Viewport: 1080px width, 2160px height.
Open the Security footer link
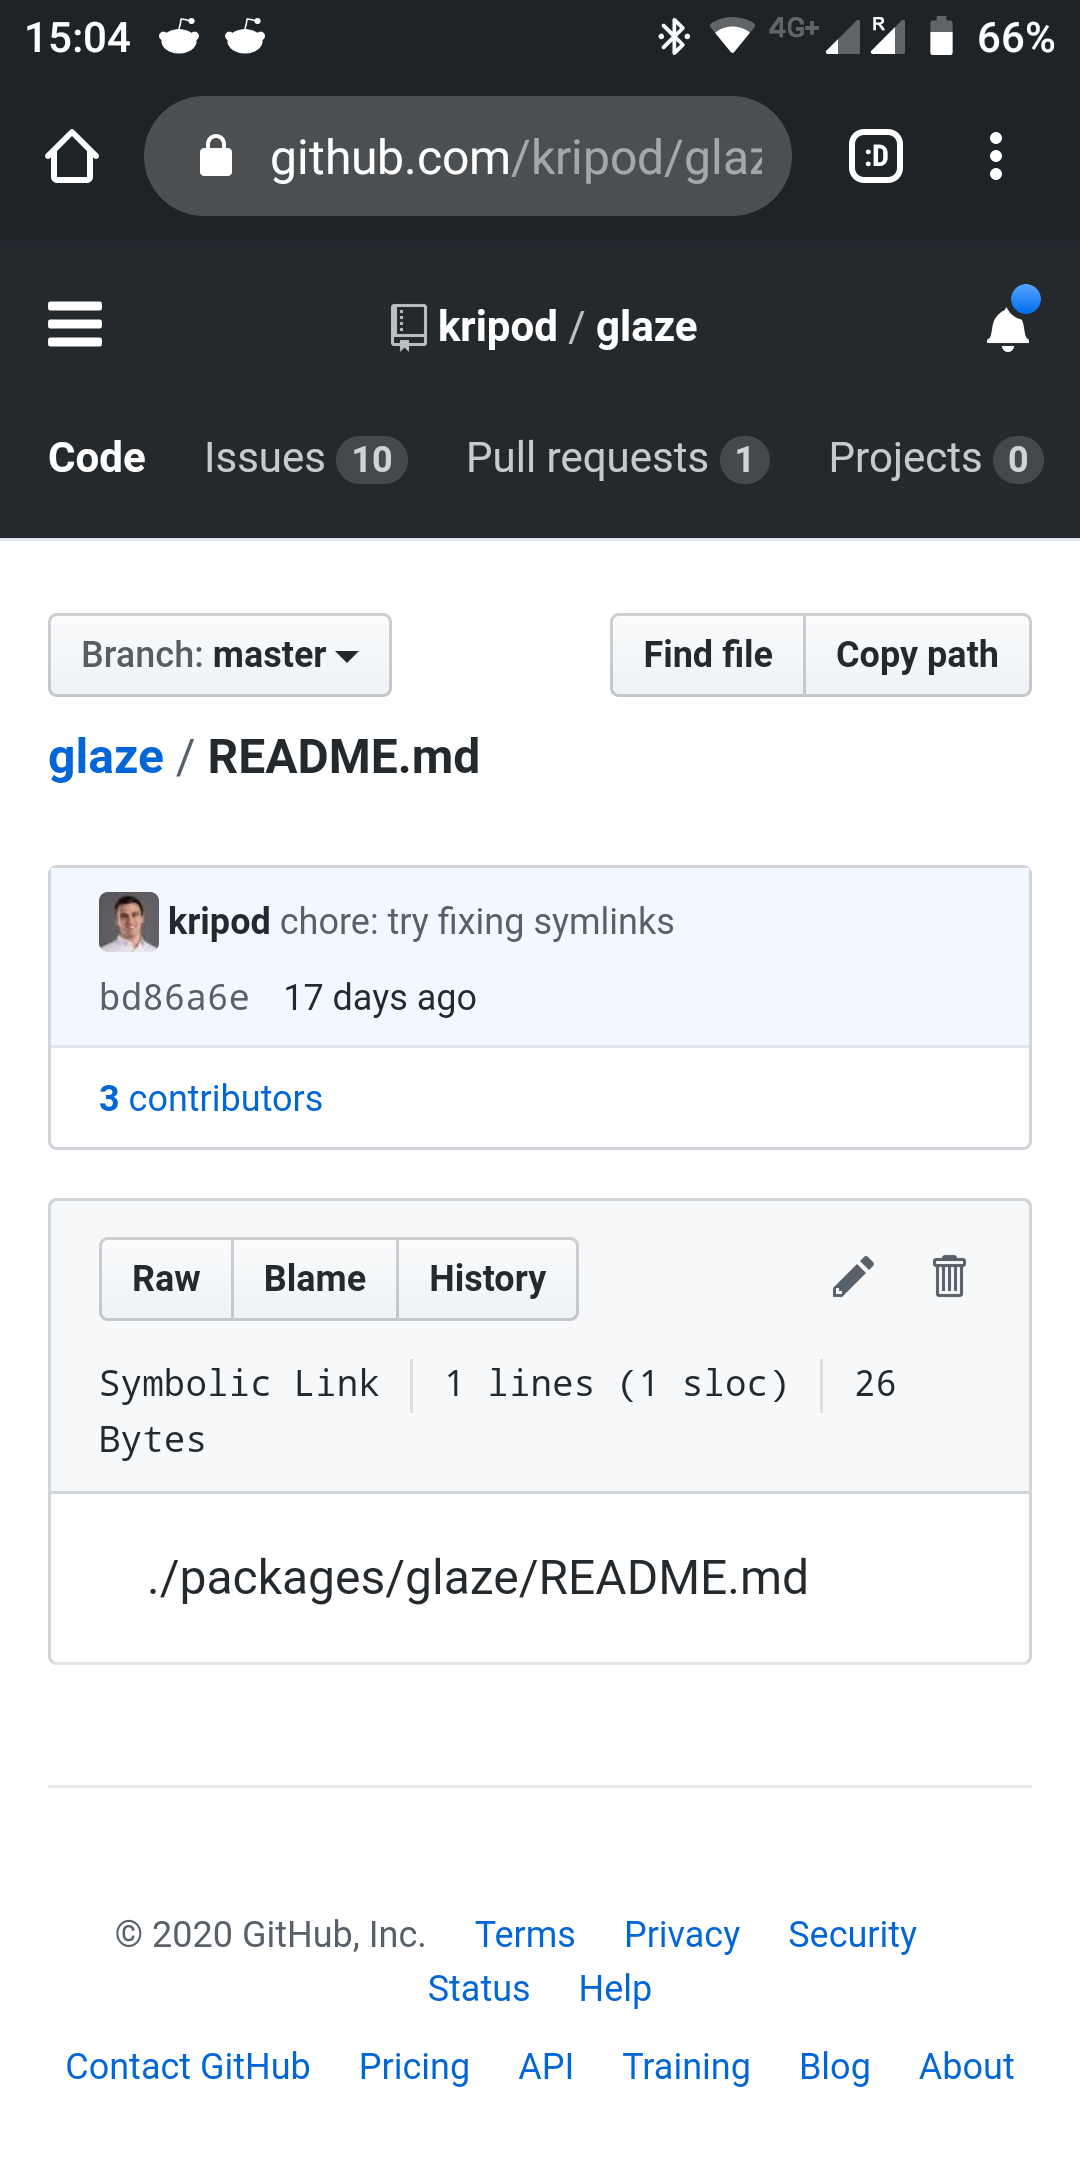tap(852, 1934)
